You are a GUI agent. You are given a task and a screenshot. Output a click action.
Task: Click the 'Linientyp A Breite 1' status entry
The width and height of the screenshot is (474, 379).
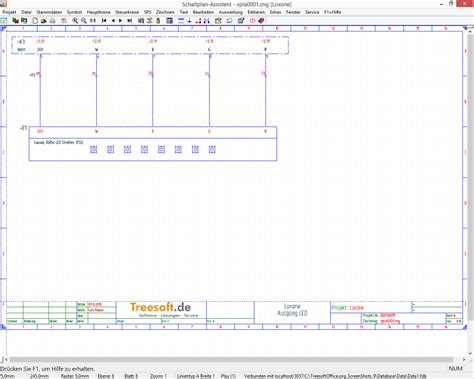click(196, 376)
